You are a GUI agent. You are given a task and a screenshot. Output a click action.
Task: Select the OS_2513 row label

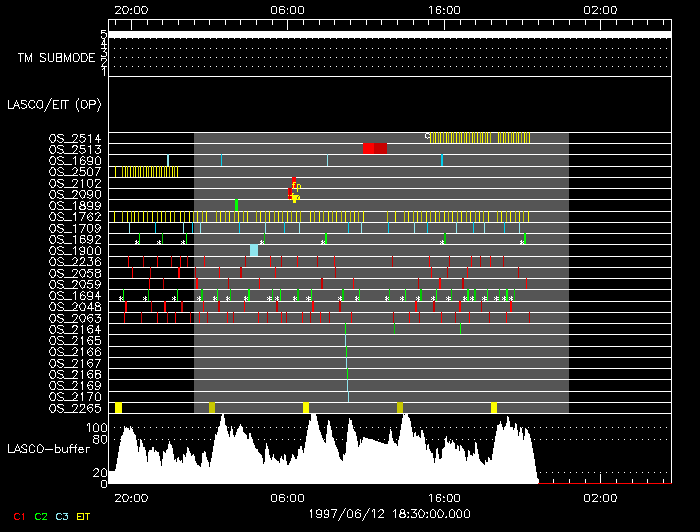tap(75, 150)
